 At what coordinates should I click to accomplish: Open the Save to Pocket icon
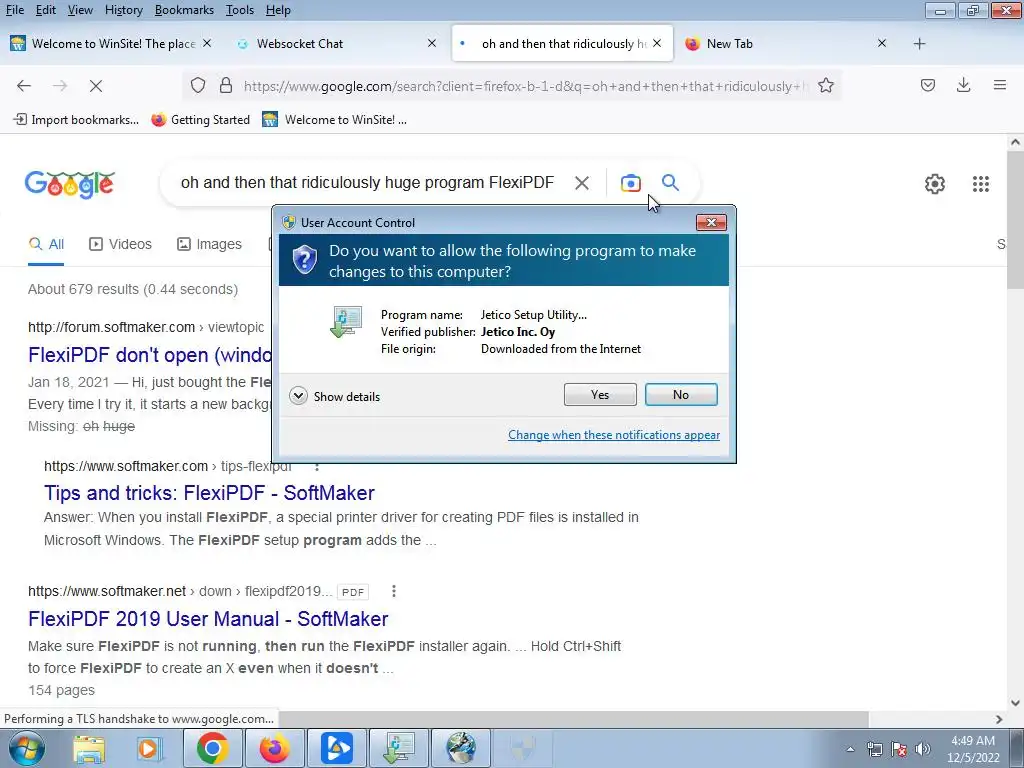point(928,85)
